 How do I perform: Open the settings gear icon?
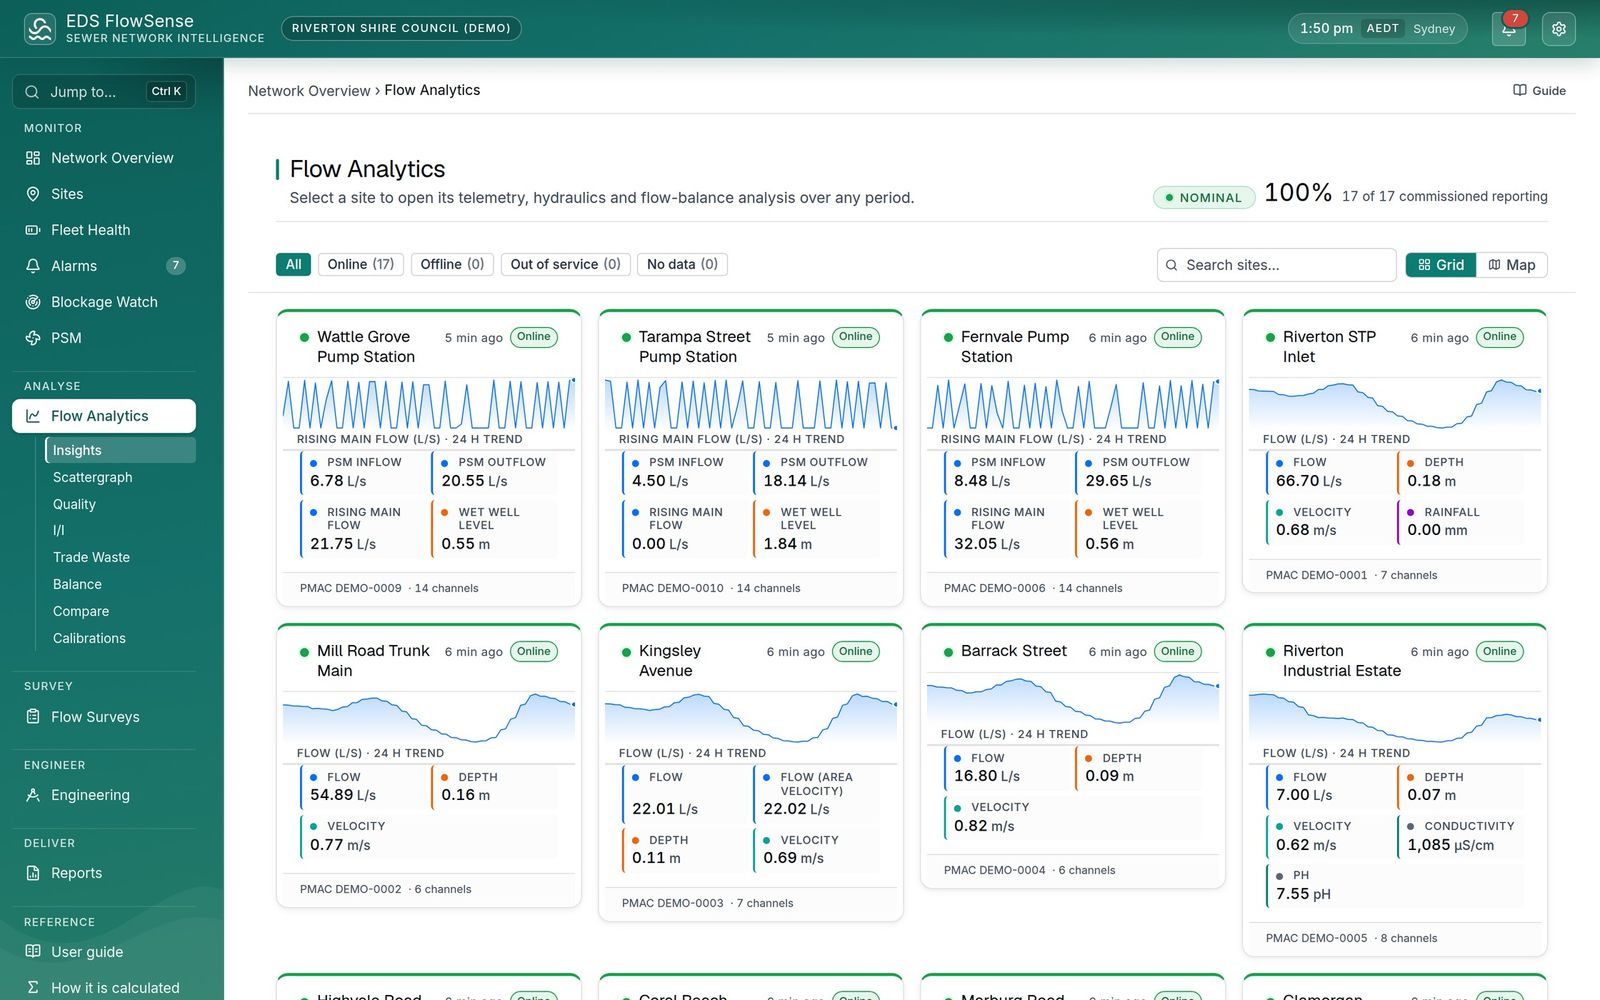[x=1558, y=29]
